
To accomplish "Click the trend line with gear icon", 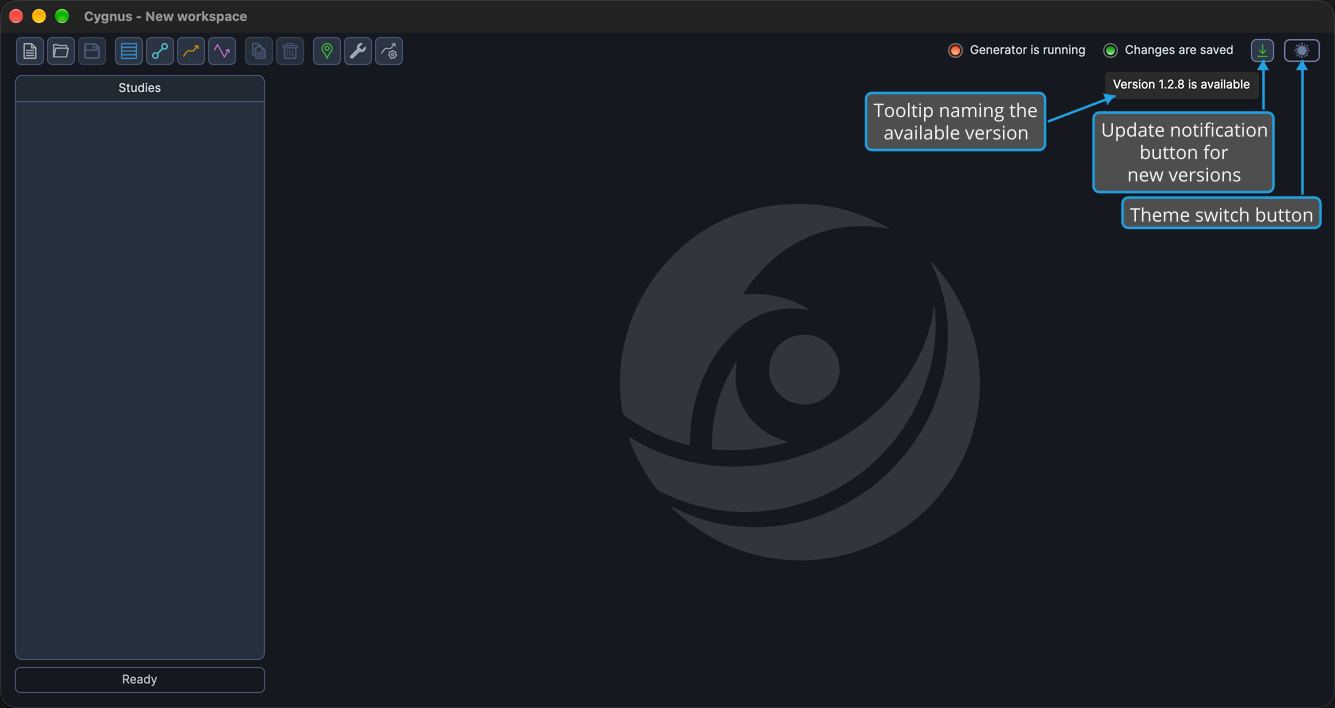I will (x=389, y=51).
